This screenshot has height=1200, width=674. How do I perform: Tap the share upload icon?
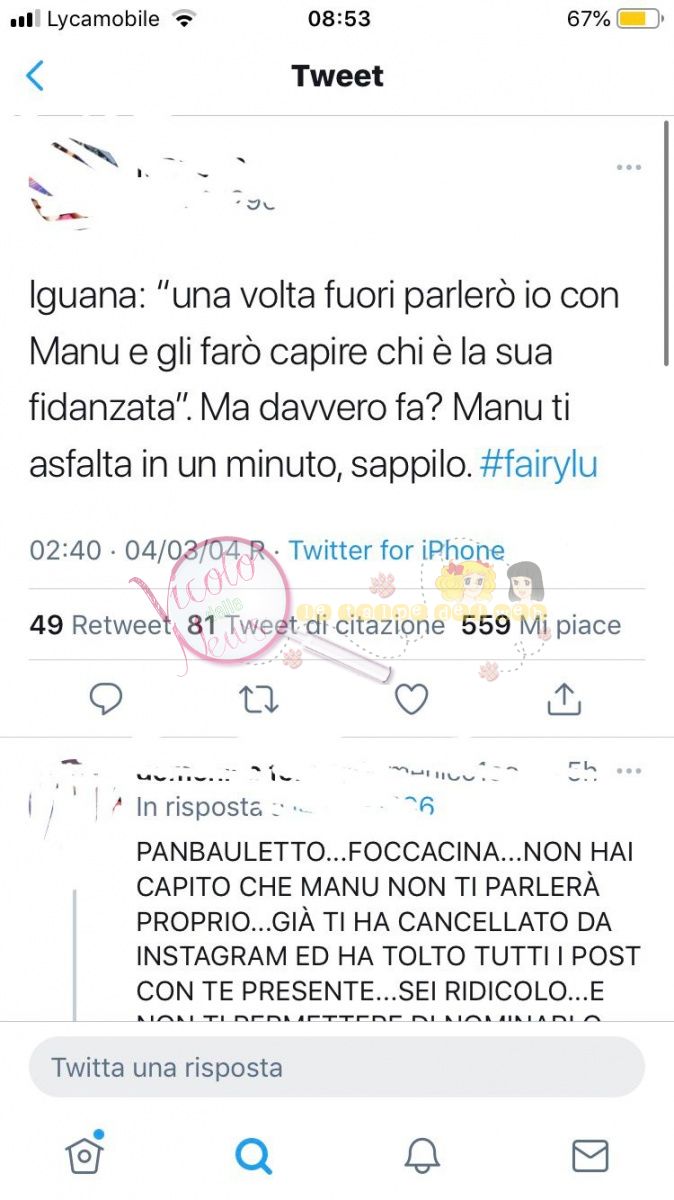[564, 699]
